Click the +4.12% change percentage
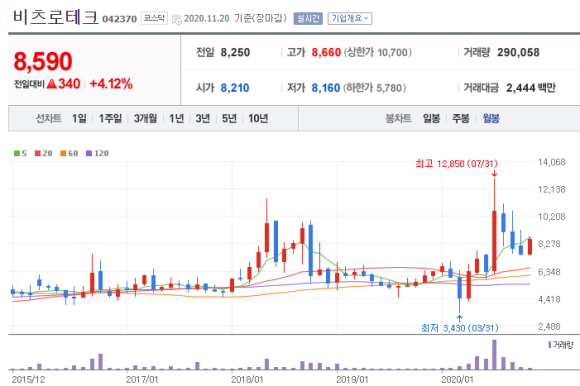Screen dimensions: 580x386 pos(111,84)
